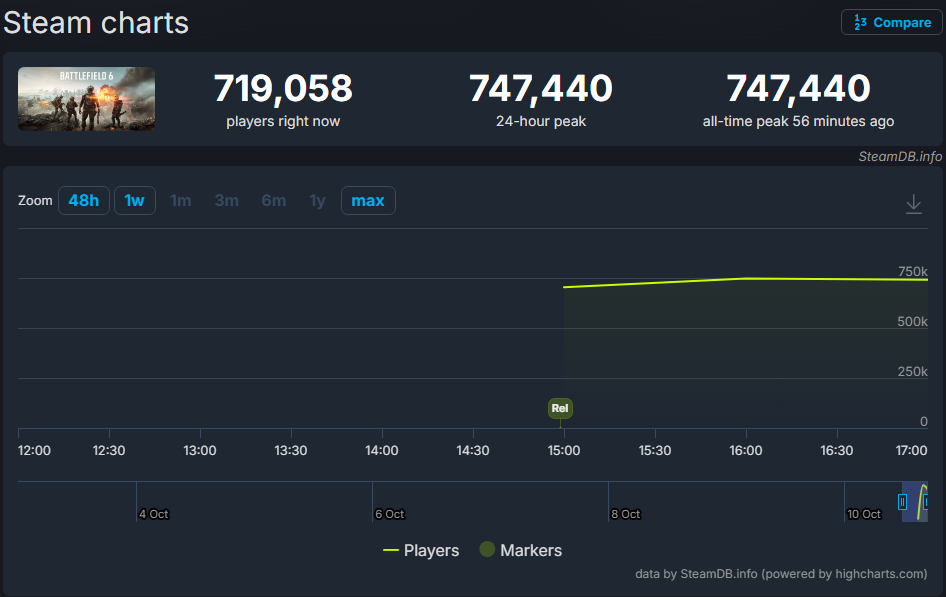Click the Steam charts heading

tap(96, 23)
